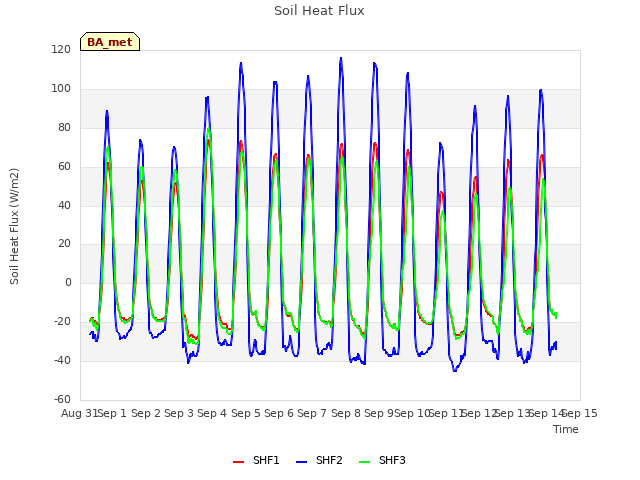
Task: Click the blue SHF2 legend color marker
Action: [301, 462]
